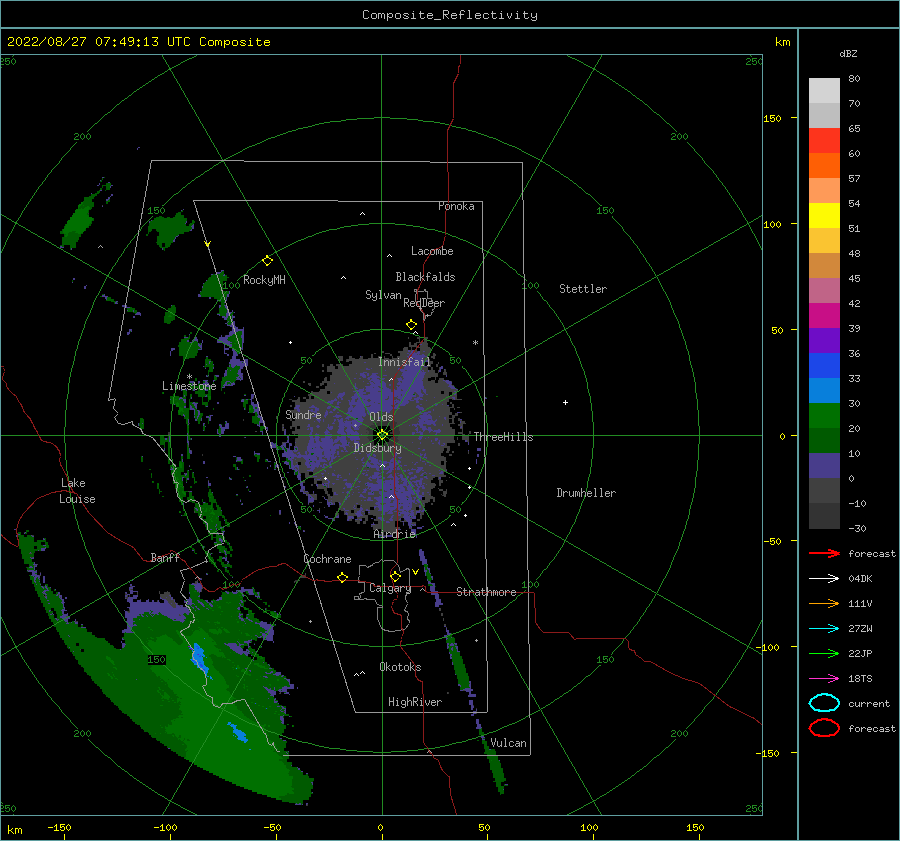900x841 pixels.
Task: Click the RedDeer city label
Action: click(424, 303)
